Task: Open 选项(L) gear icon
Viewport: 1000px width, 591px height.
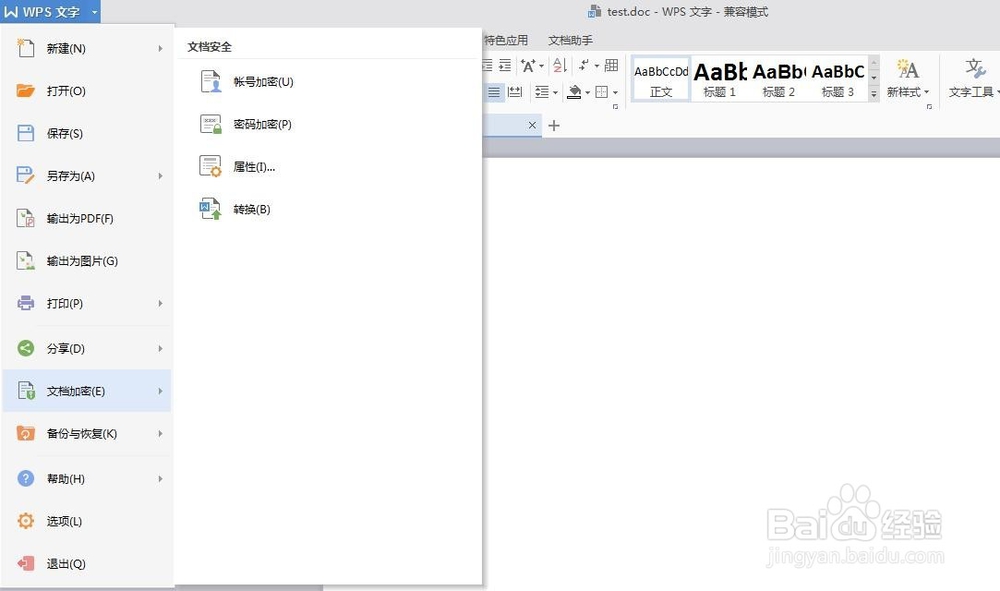Action: [x=26, y=521]
